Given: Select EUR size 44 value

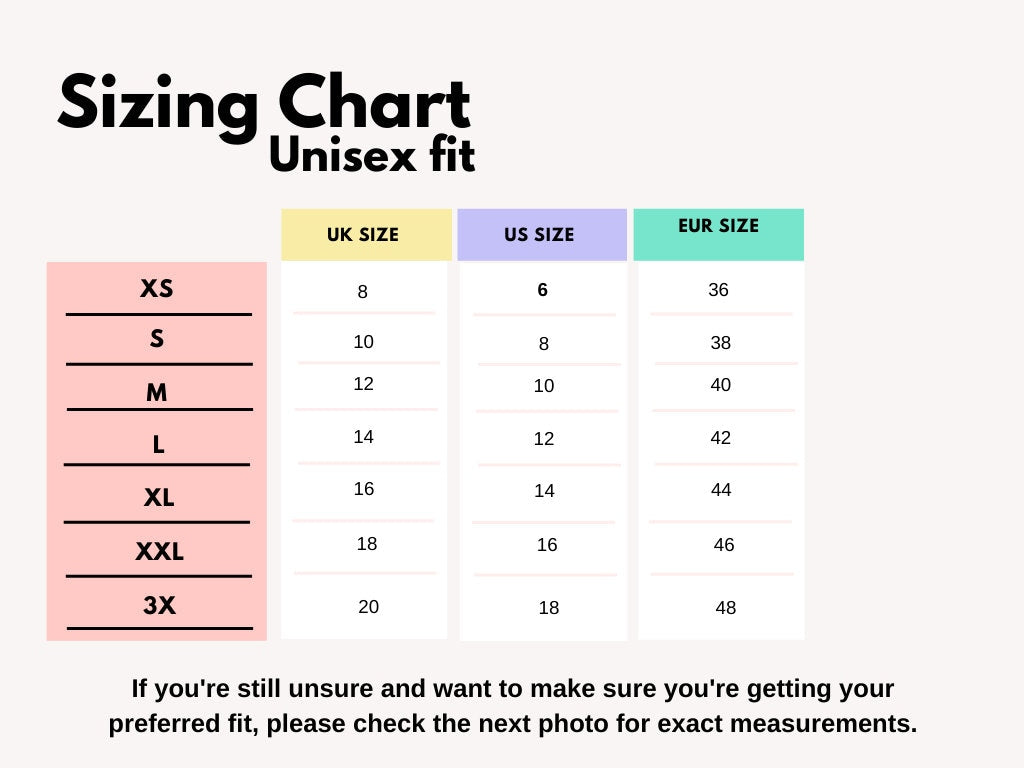Looking at the screenshot, I should point(721,490).
